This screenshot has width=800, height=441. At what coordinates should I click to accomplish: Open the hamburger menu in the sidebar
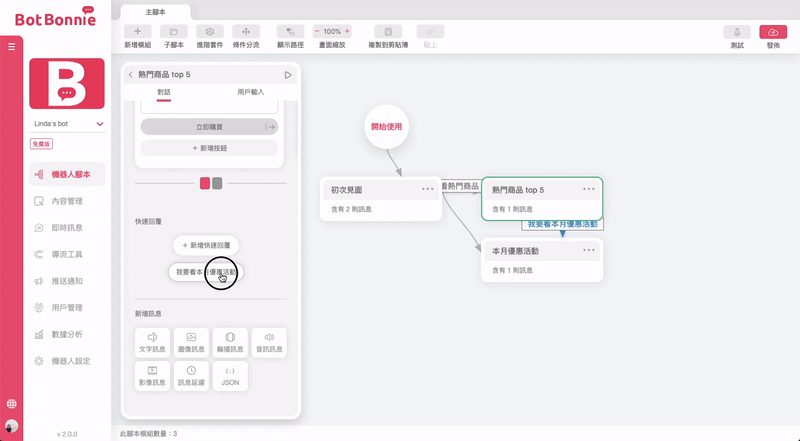click(11, 46)
